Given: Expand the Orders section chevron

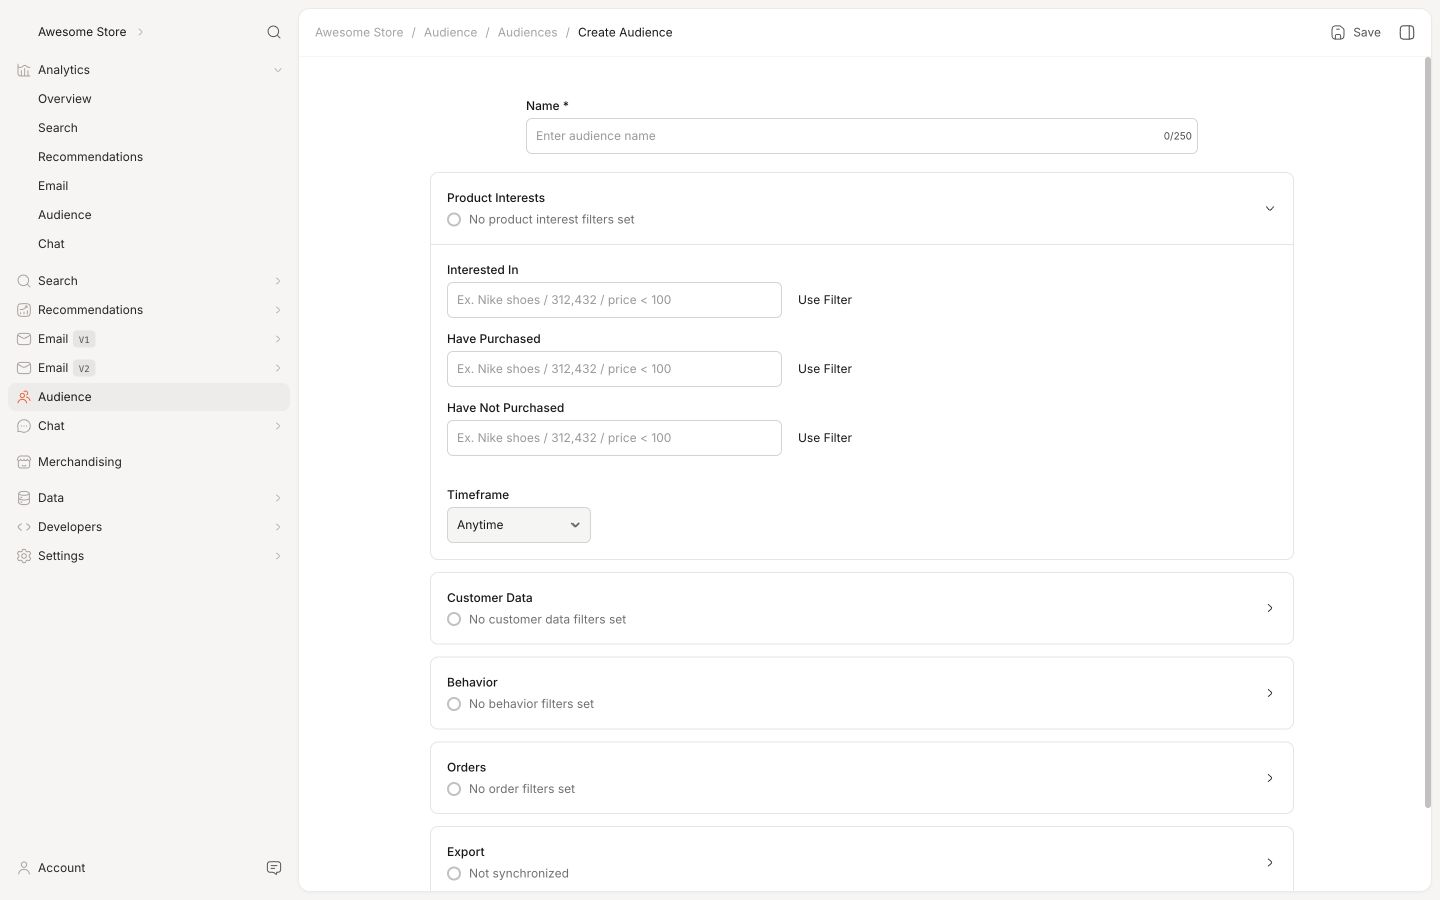Looking at the screenshot, I should pyautogui.click(x=1270, y=778).
